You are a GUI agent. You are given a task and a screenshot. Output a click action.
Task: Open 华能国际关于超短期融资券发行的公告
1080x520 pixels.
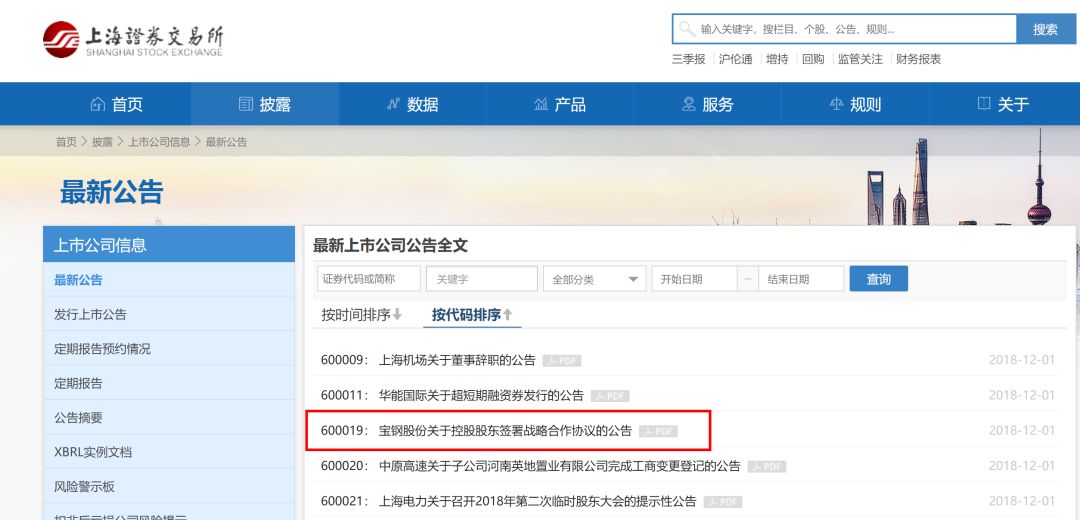[481, 396]
